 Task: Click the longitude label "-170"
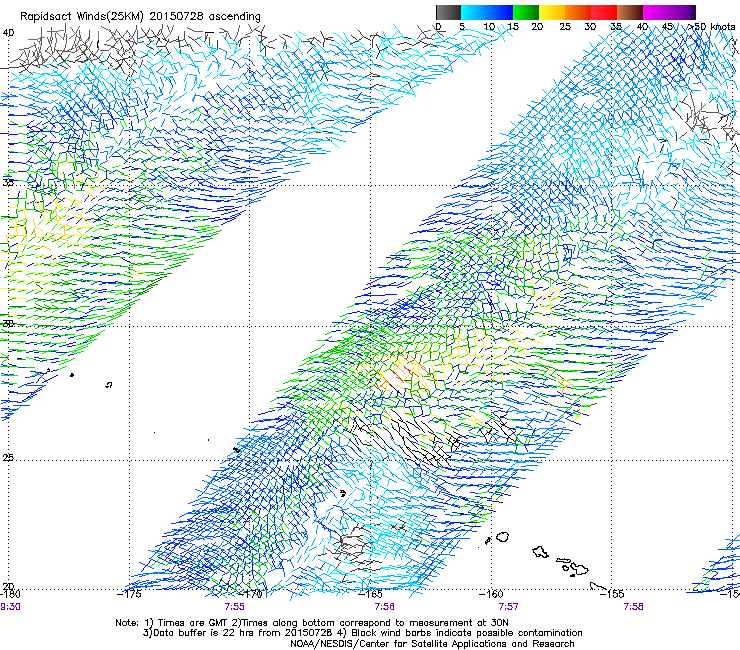tap(252, 594)
